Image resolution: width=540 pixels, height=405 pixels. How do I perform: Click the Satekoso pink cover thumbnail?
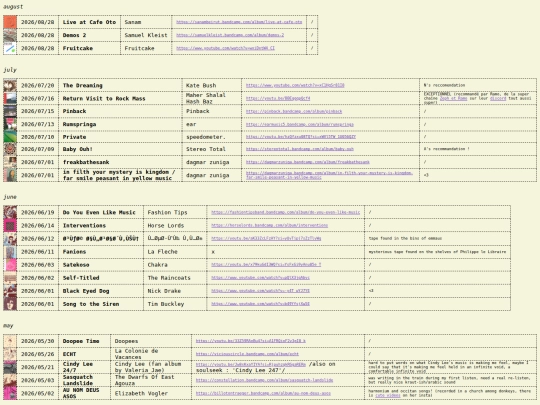[10, 265]
